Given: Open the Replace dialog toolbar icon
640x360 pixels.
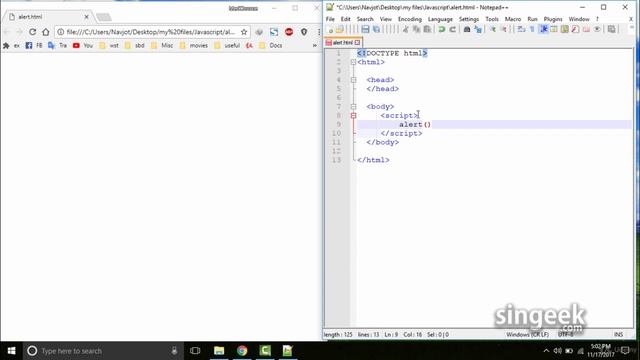Looking at the screenshot, I should 478,29.
